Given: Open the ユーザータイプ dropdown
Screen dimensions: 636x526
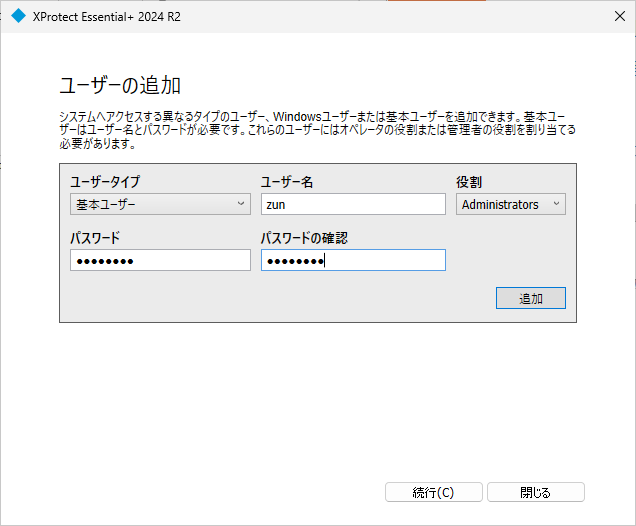Looking at the screenshot, I should (x=160, y=204).
